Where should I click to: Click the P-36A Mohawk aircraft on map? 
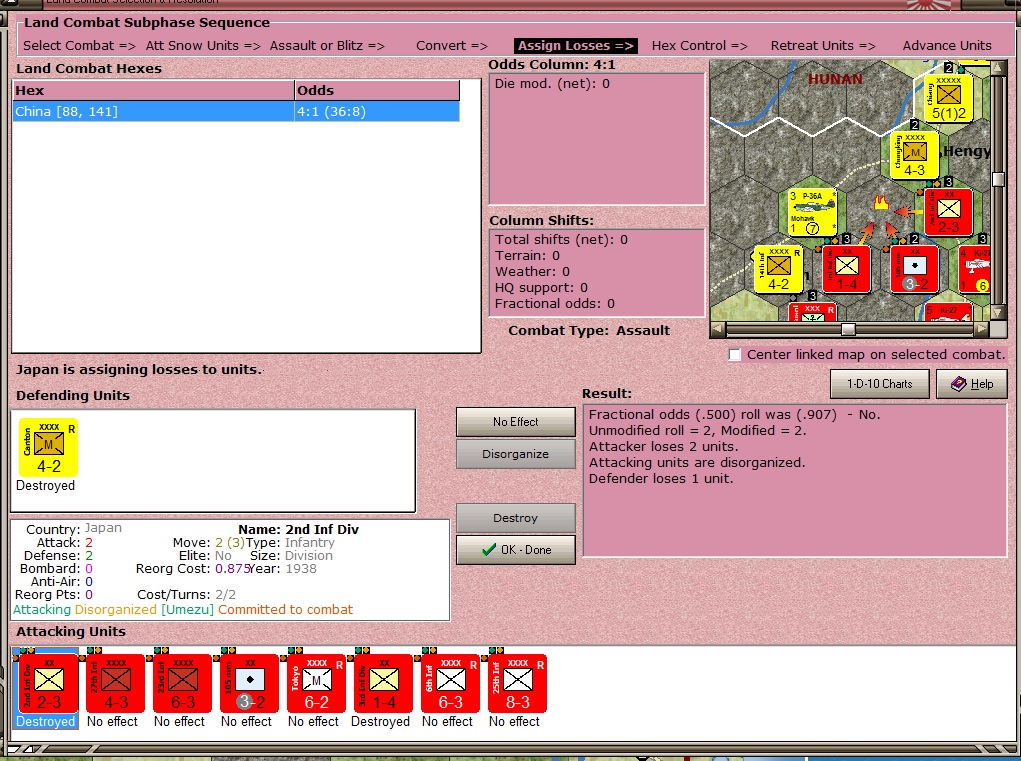click(x=812, y=212)
